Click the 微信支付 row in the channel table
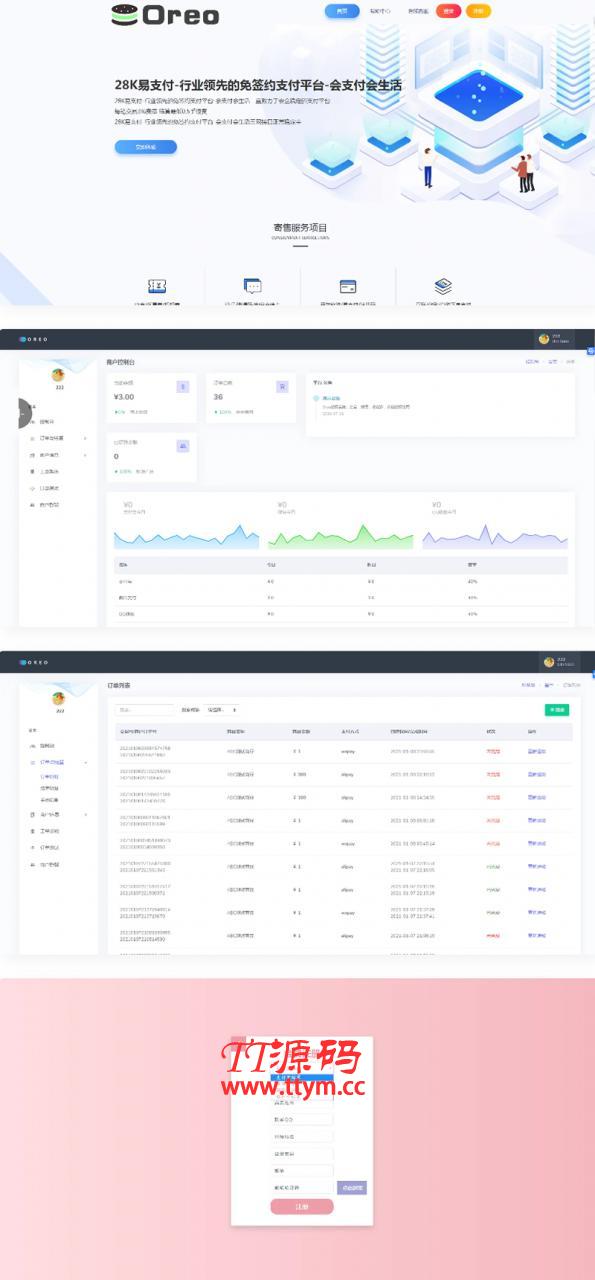Image resolution: width=595 pixels, height=1280 pixels. (x=341, y=597)
